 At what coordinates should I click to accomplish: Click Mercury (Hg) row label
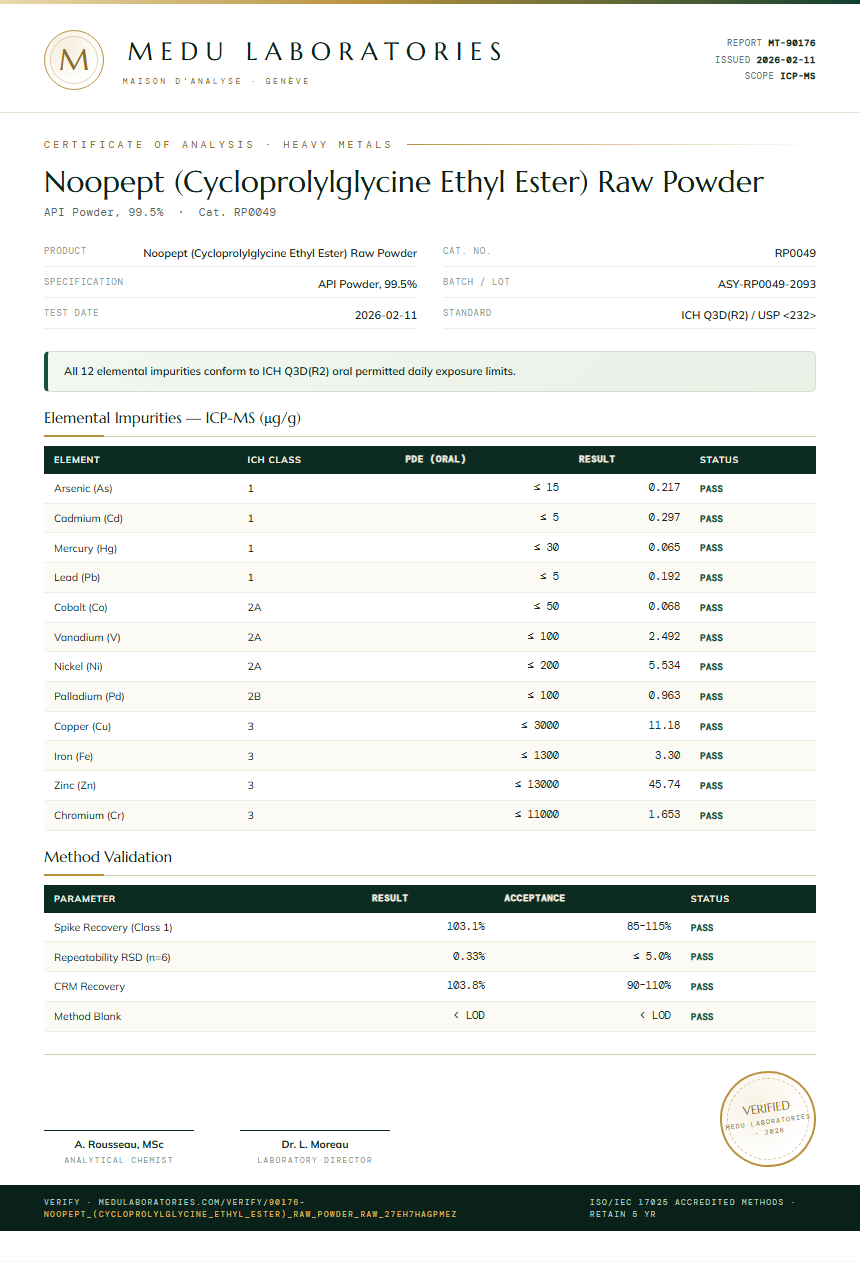(85, 548)
